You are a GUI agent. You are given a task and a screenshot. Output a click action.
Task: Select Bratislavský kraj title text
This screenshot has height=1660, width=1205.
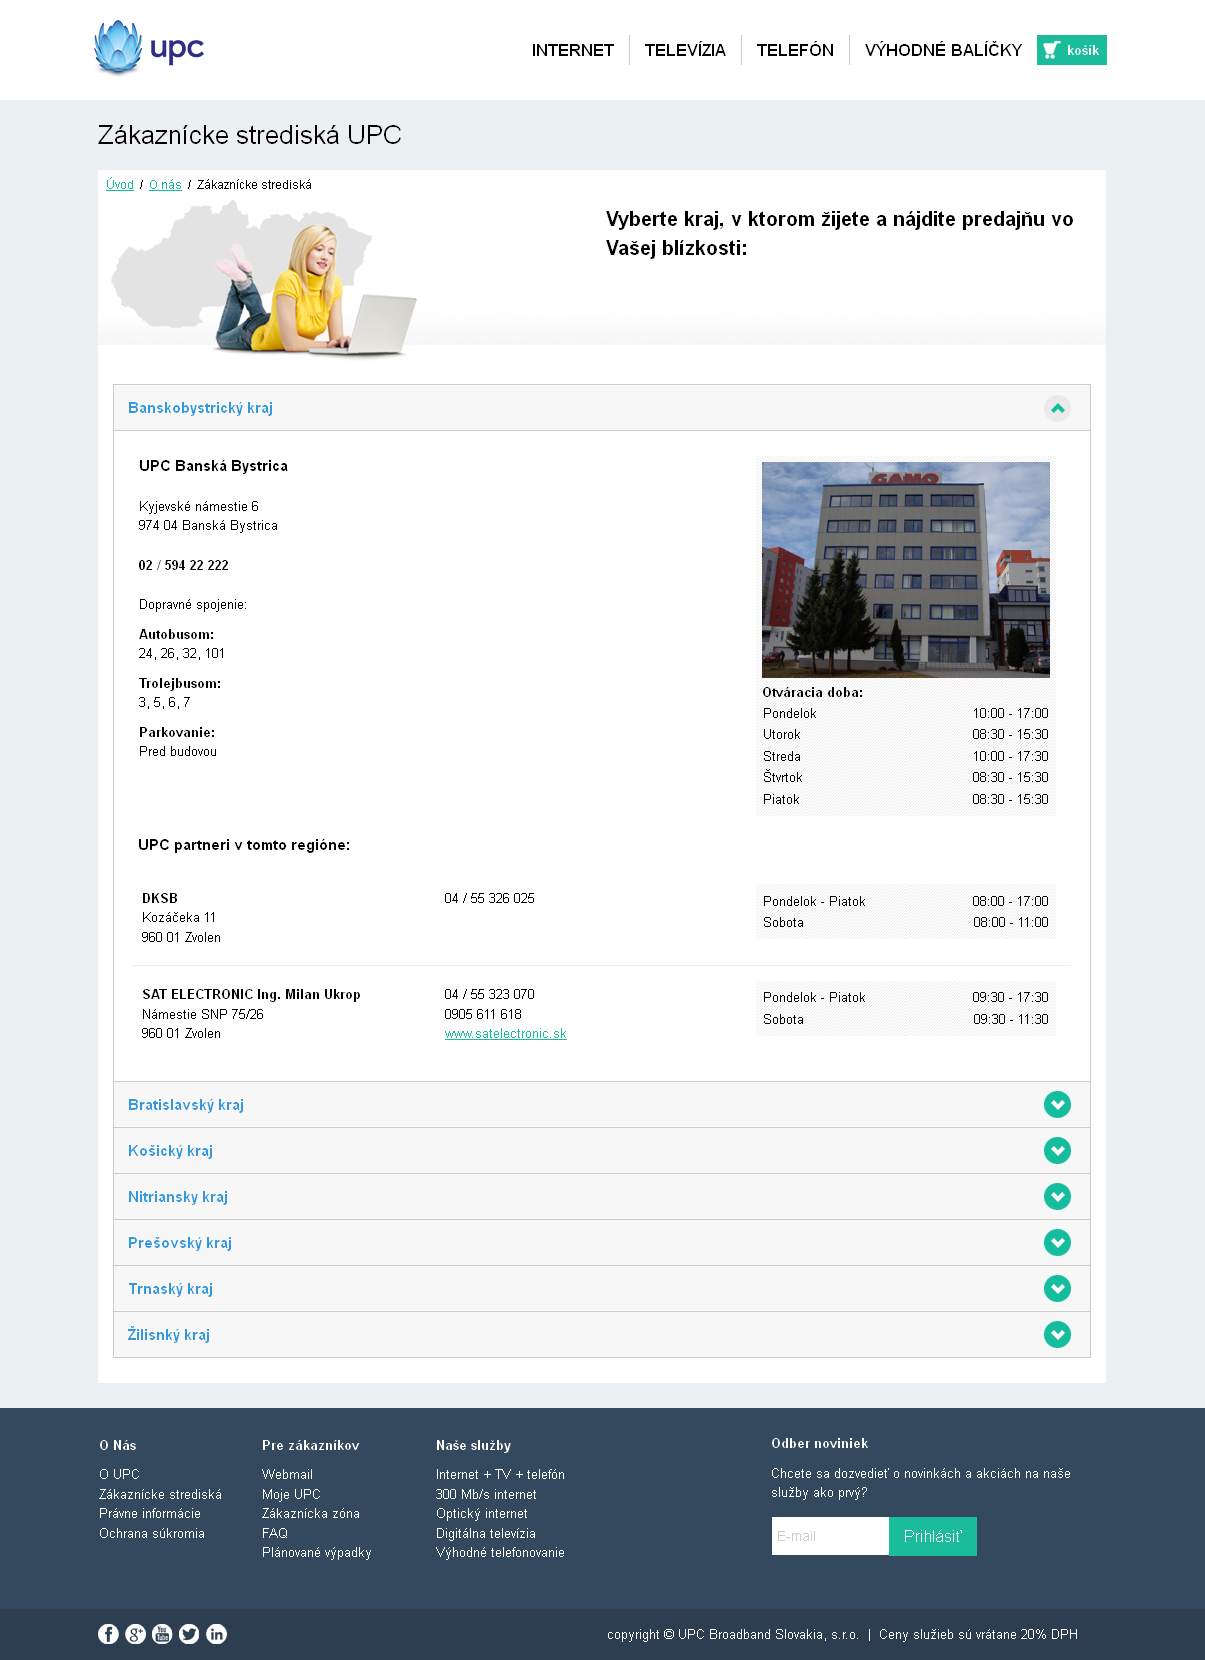point(186,1105)
